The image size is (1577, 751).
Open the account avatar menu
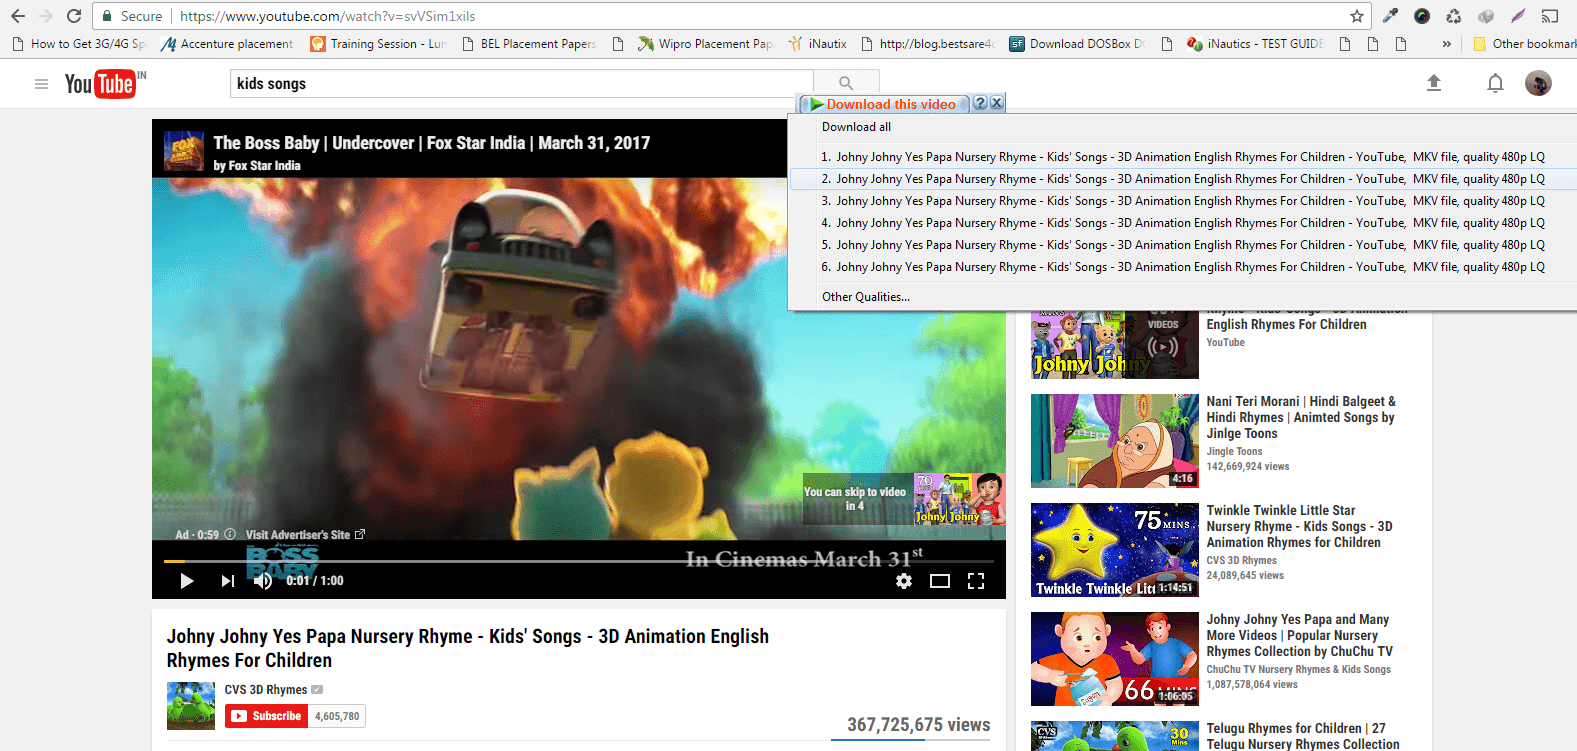tap(1538, 83)
